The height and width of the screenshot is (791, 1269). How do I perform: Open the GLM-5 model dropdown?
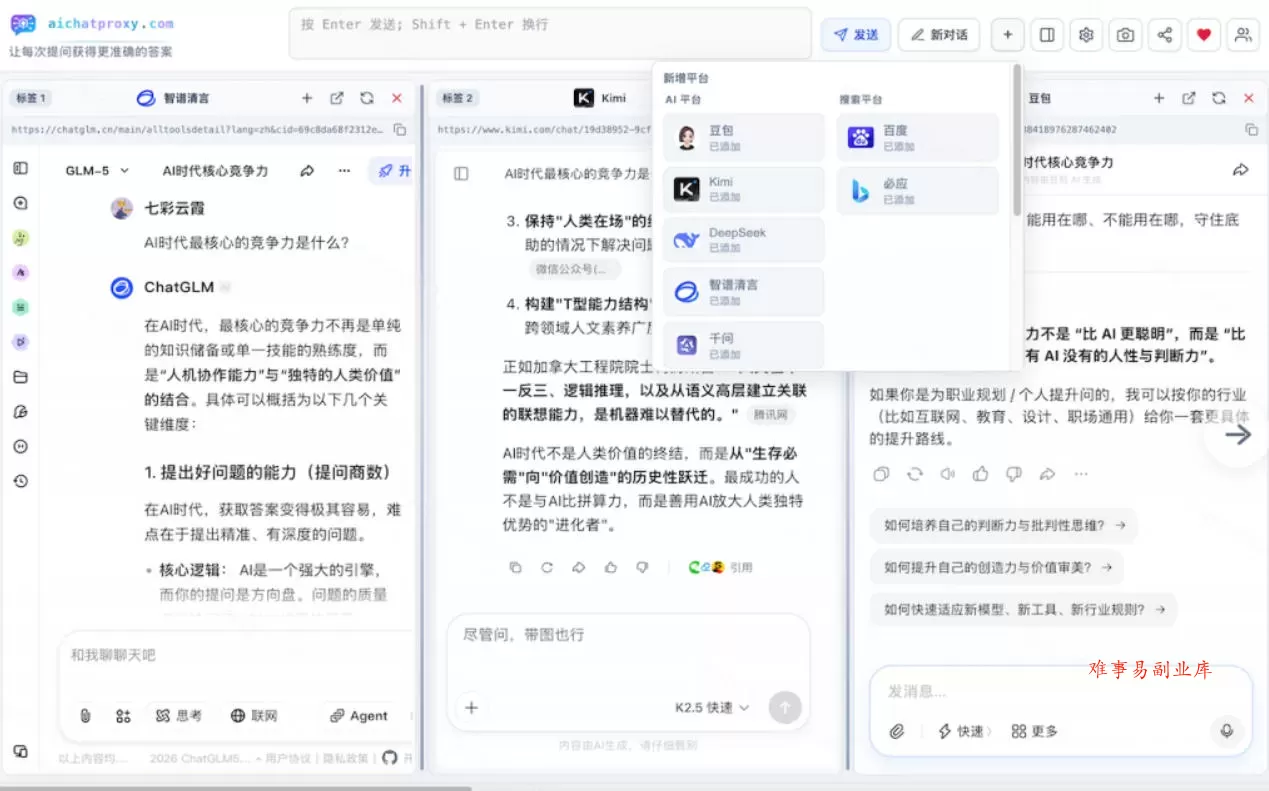[x=98, y=171]
